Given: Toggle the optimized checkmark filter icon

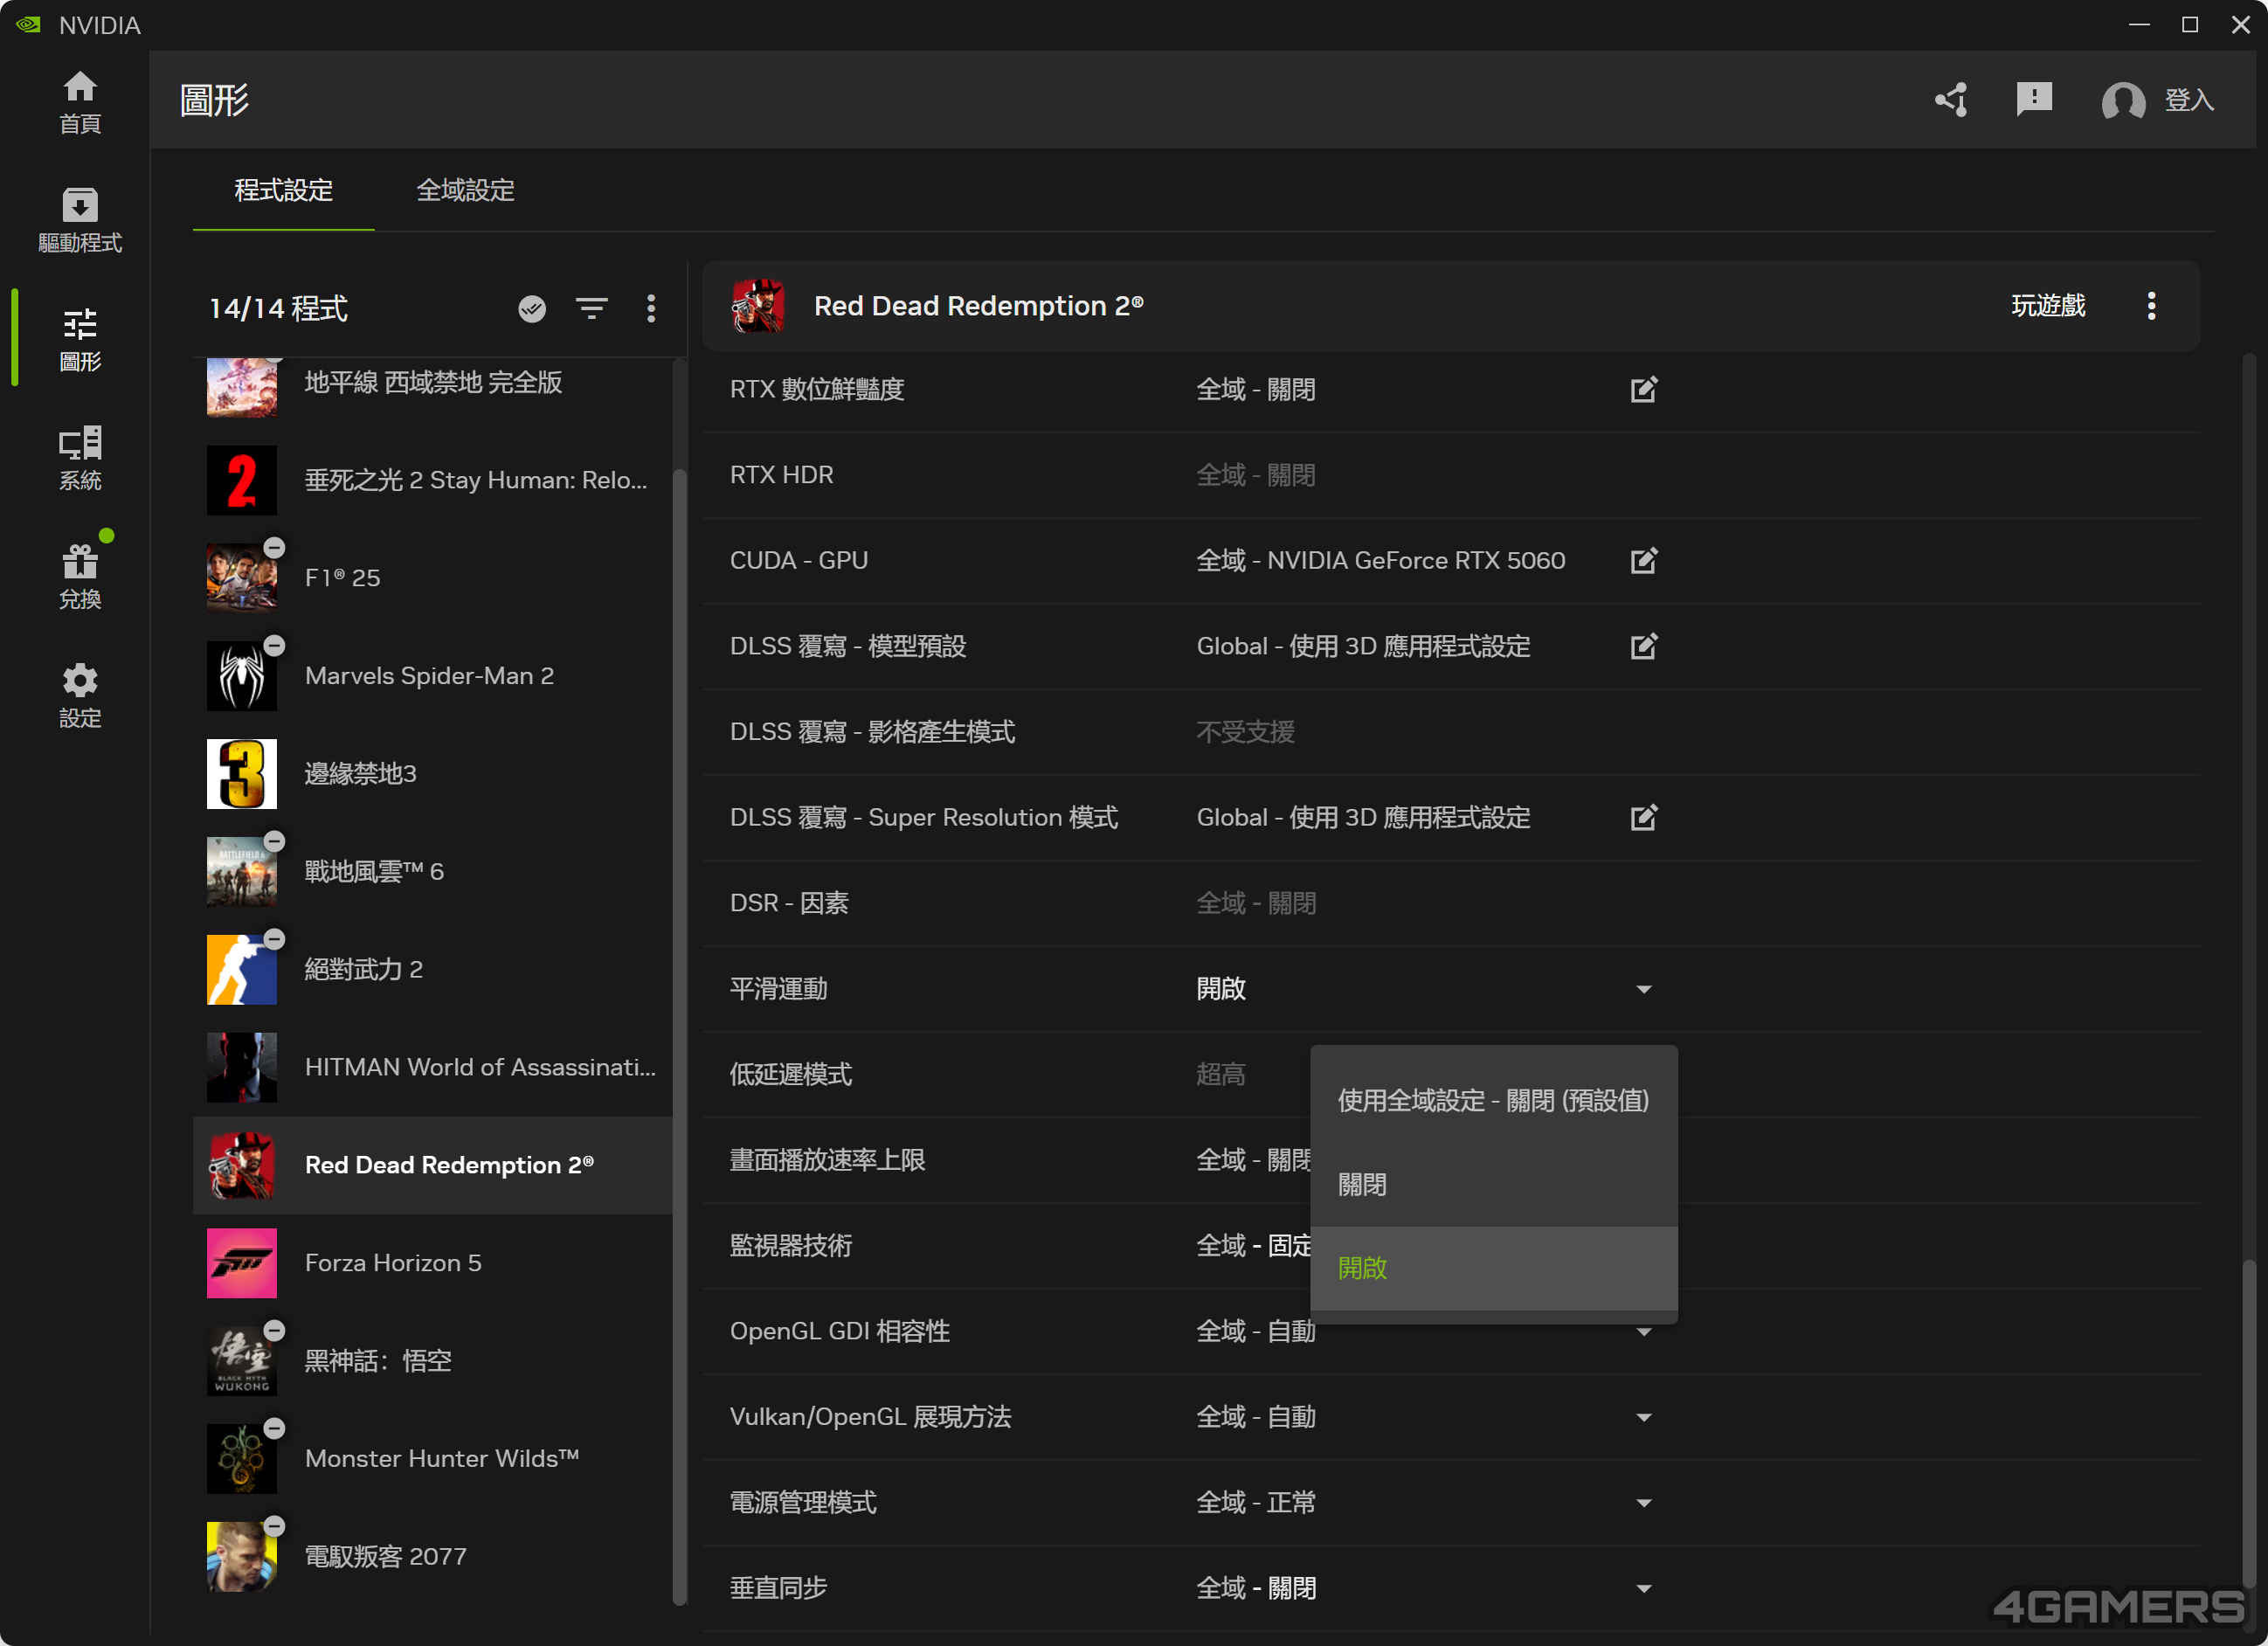Looking at the screenshot, I should point(532,308).
